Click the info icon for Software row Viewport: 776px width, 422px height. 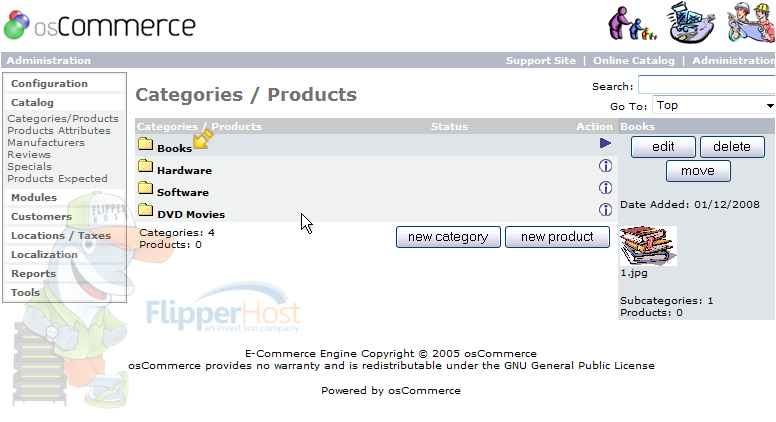605,188
